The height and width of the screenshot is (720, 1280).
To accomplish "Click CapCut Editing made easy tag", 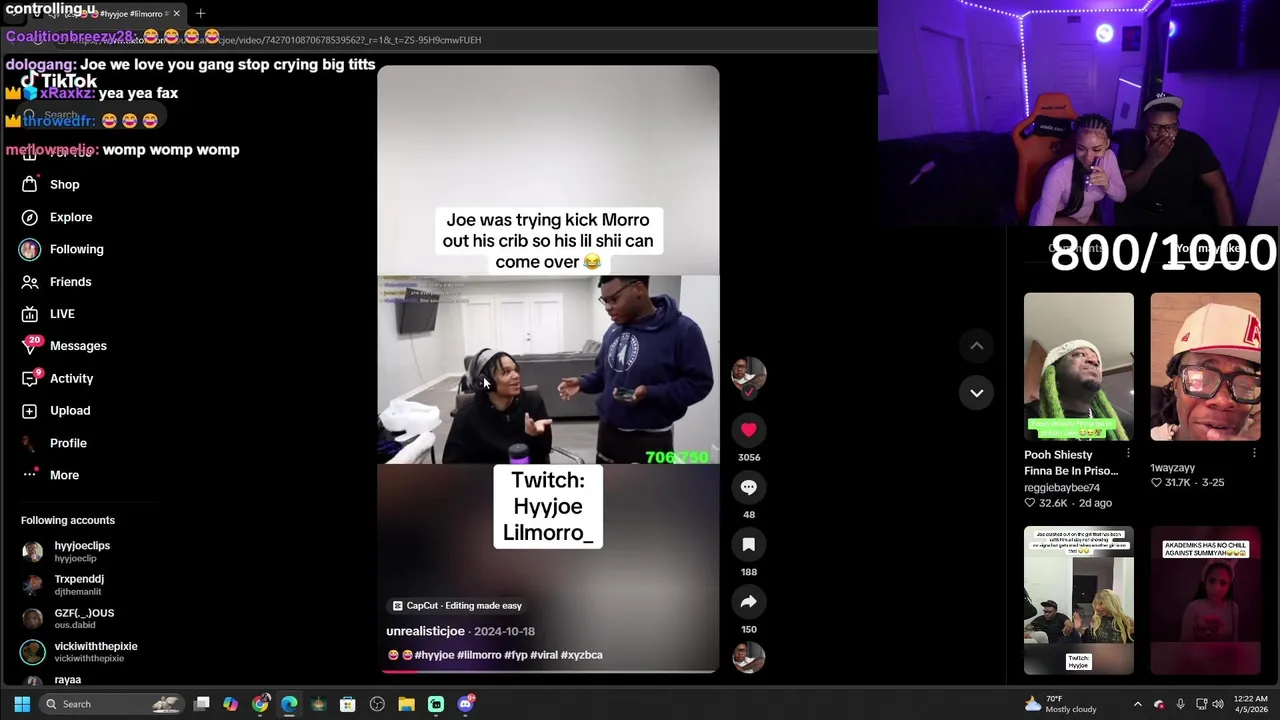I will pos(456,606).
